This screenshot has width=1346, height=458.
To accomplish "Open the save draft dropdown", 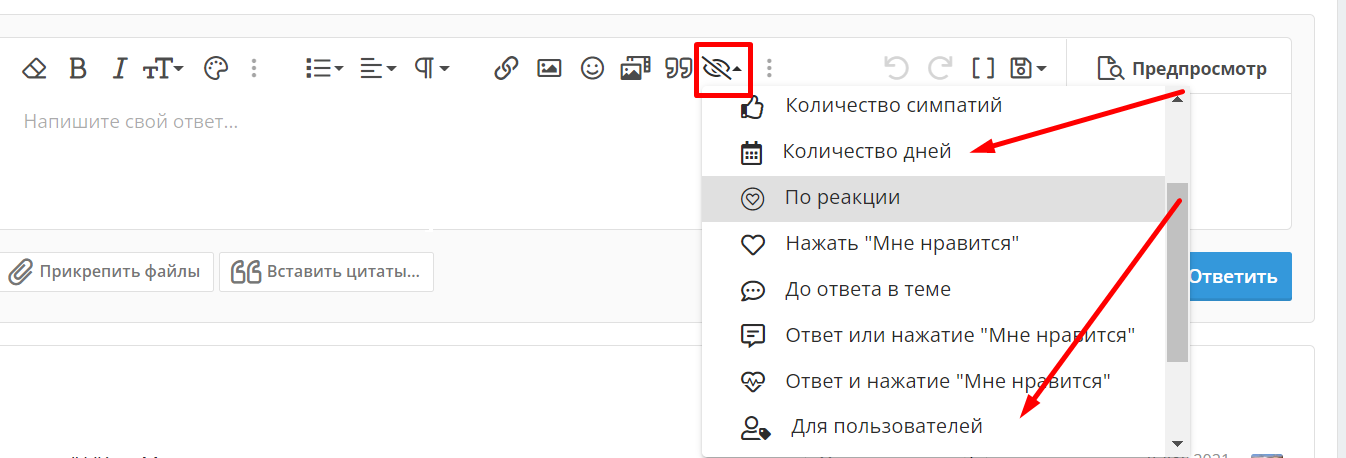I will 1028,69.
